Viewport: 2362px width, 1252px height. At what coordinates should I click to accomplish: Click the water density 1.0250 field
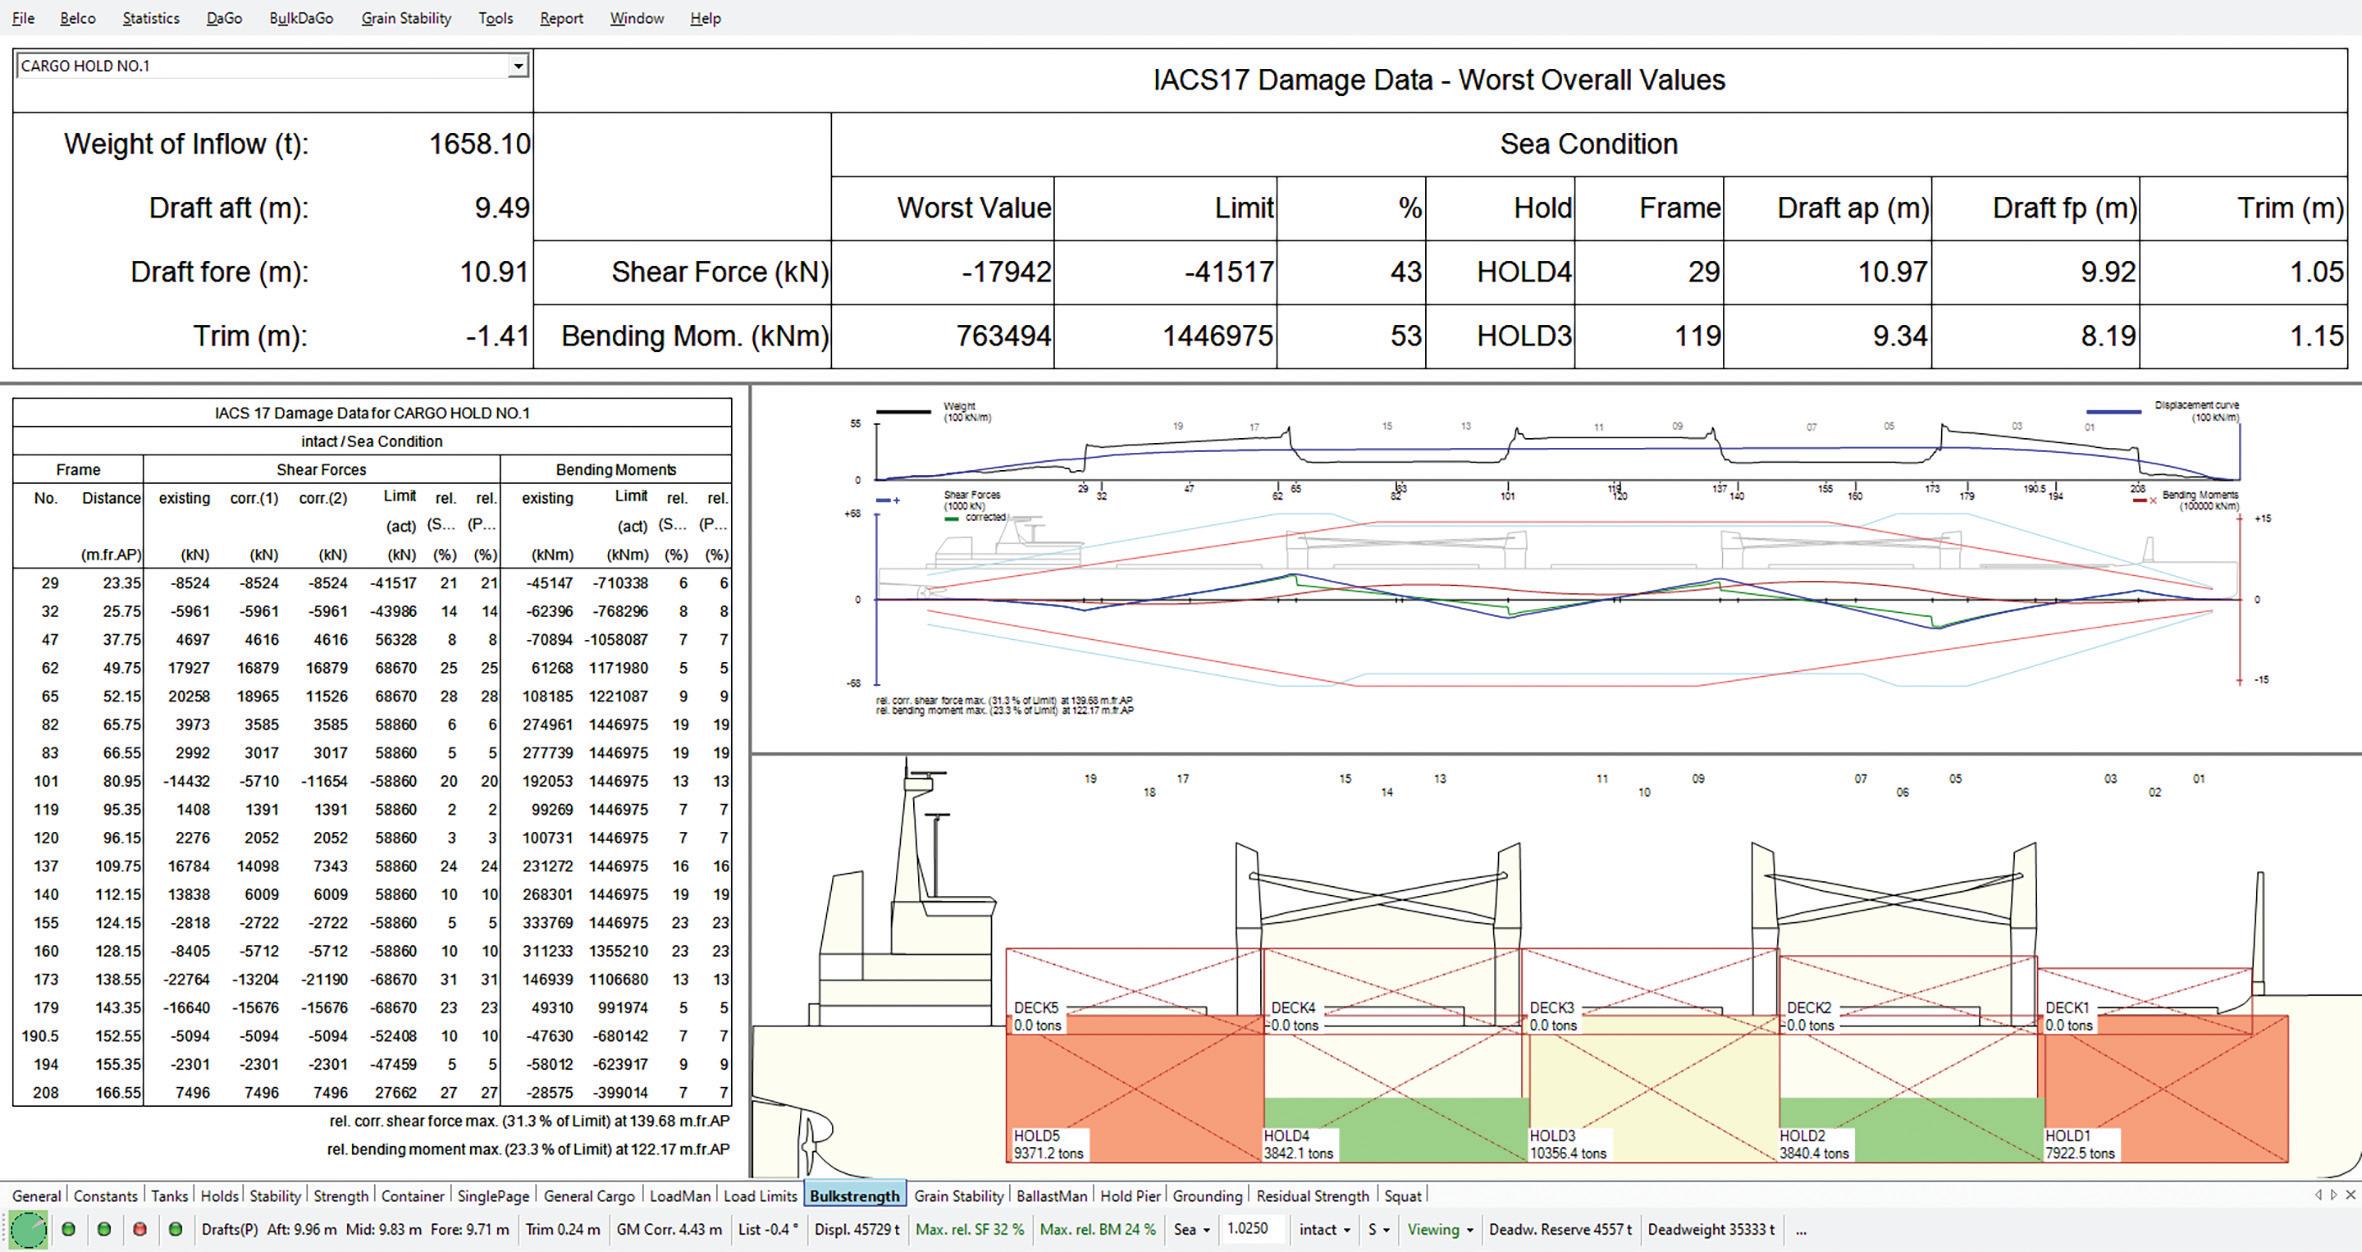pyautogui.click(x=1249, y=1230)
